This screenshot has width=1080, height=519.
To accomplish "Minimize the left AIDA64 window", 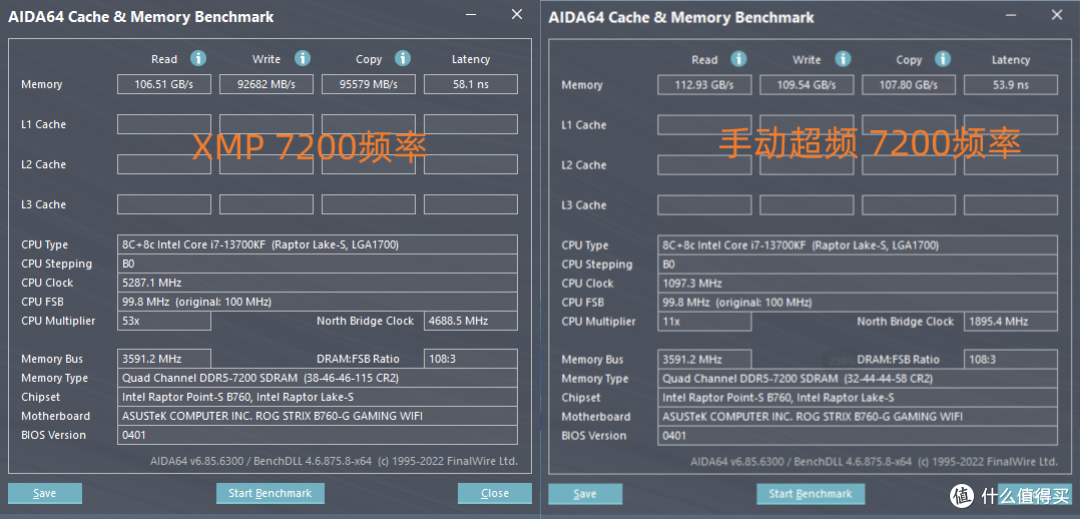I will click(470, 14).
